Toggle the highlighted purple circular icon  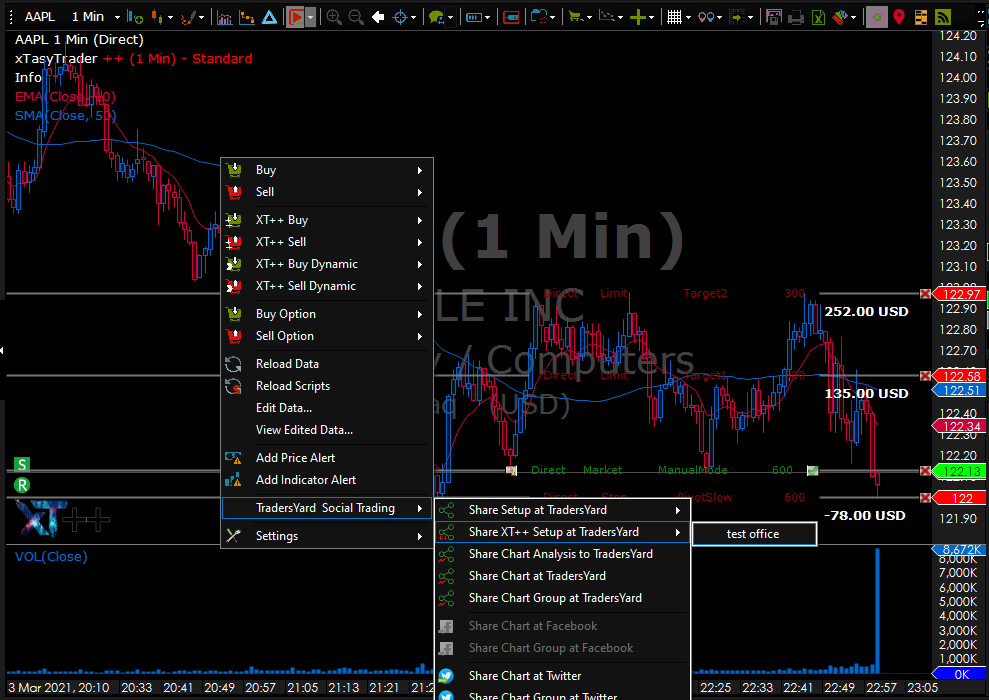click(x=877, y=17)
